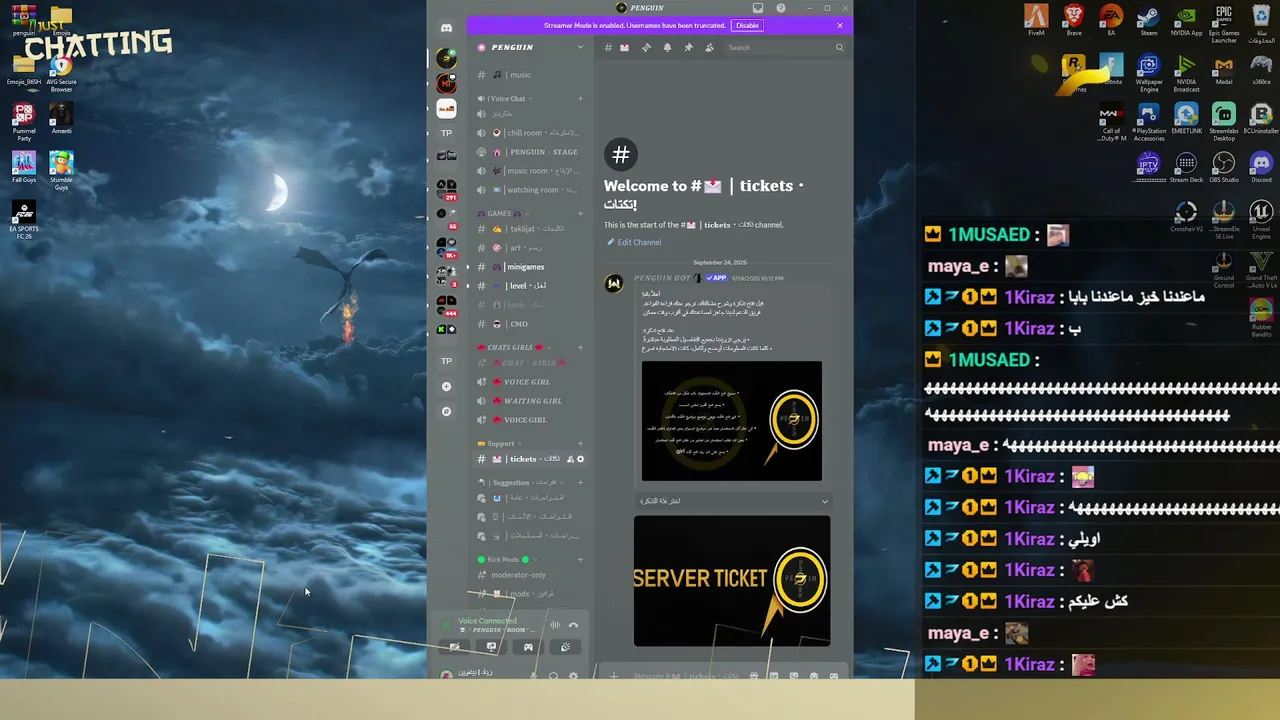Start an activity from voice panel
This screenshot has height=720, width=1280.
pos(528,647)
